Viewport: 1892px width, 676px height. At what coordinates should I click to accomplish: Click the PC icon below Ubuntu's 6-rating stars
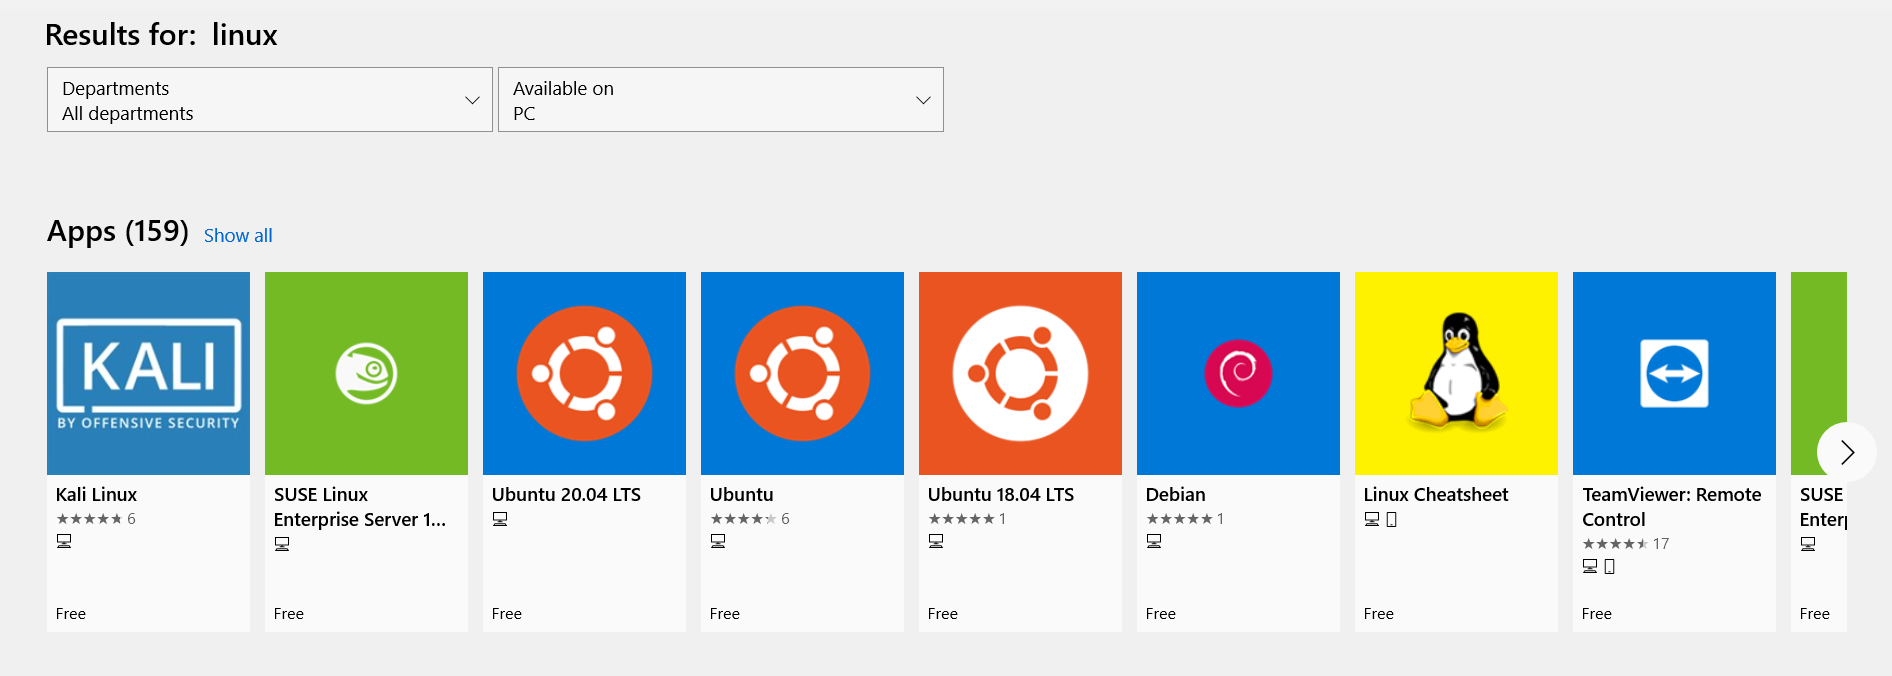coord(718,541)
